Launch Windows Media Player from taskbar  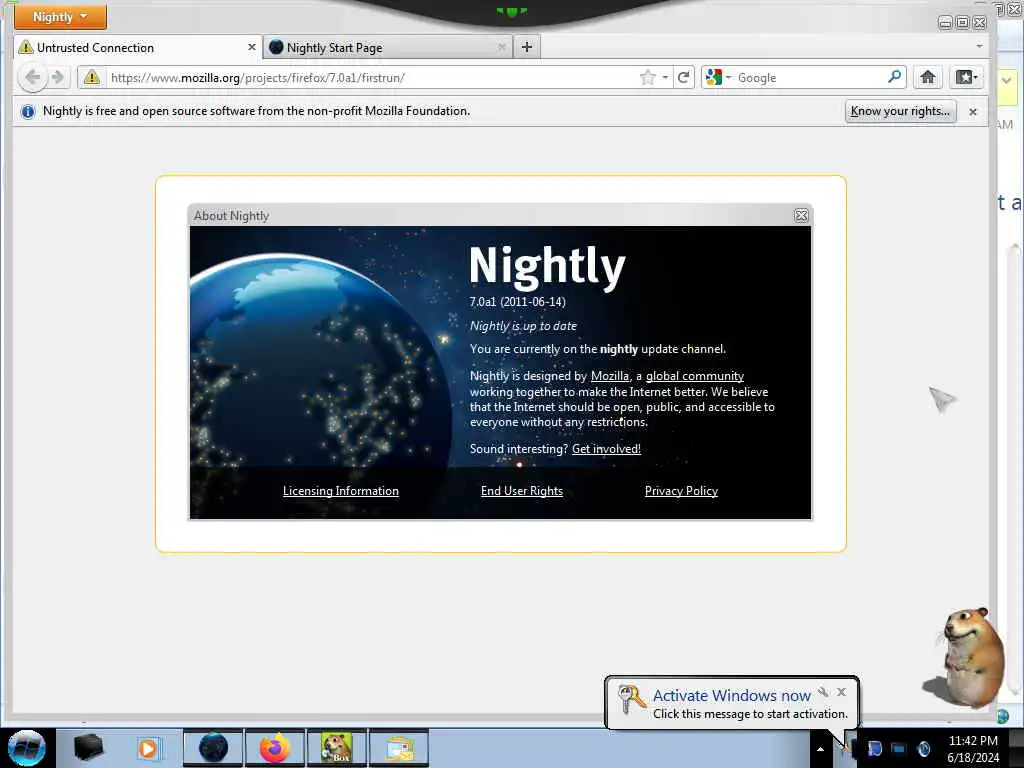click(x=148, y=748)
